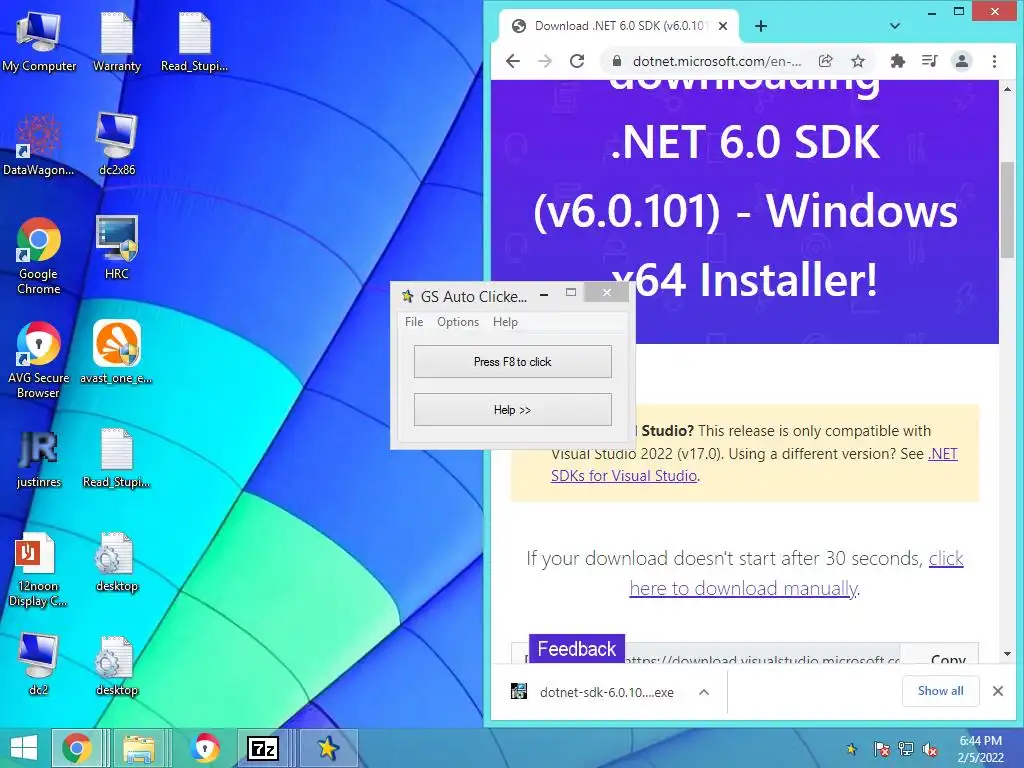The image size is (1024, 768).
Task: Select the top-row Read_Stupi... file icon
Action: tap(195, 43)
